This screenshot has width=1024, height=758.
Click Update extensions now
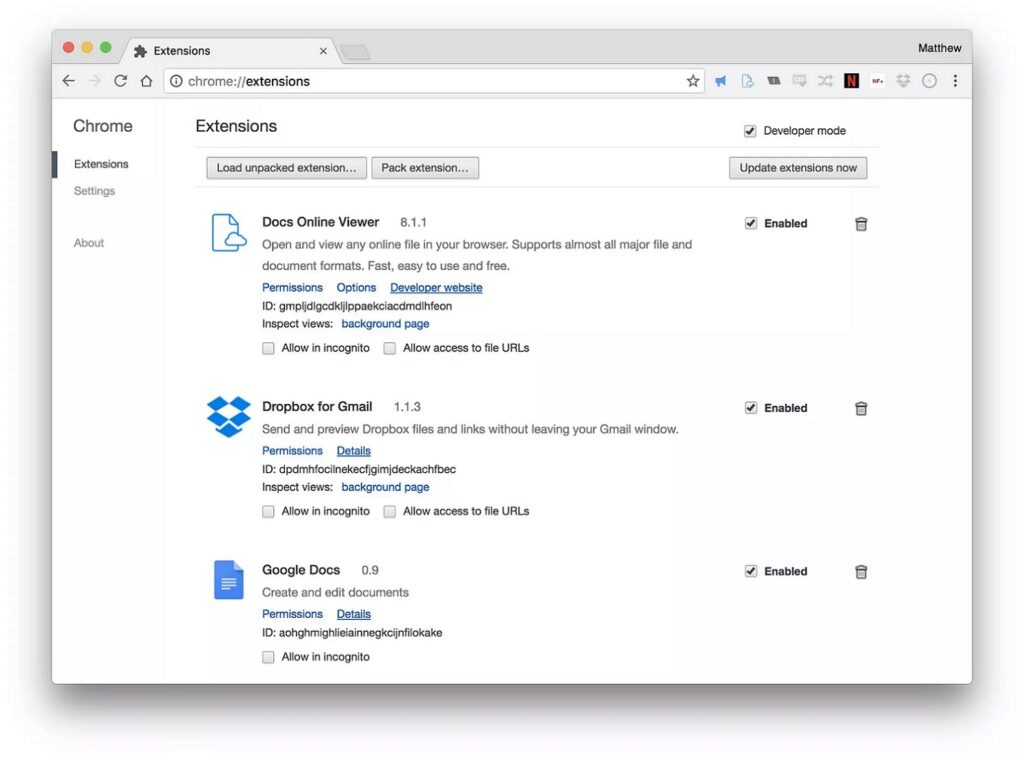pyautogui.click(x=797, y=167)
